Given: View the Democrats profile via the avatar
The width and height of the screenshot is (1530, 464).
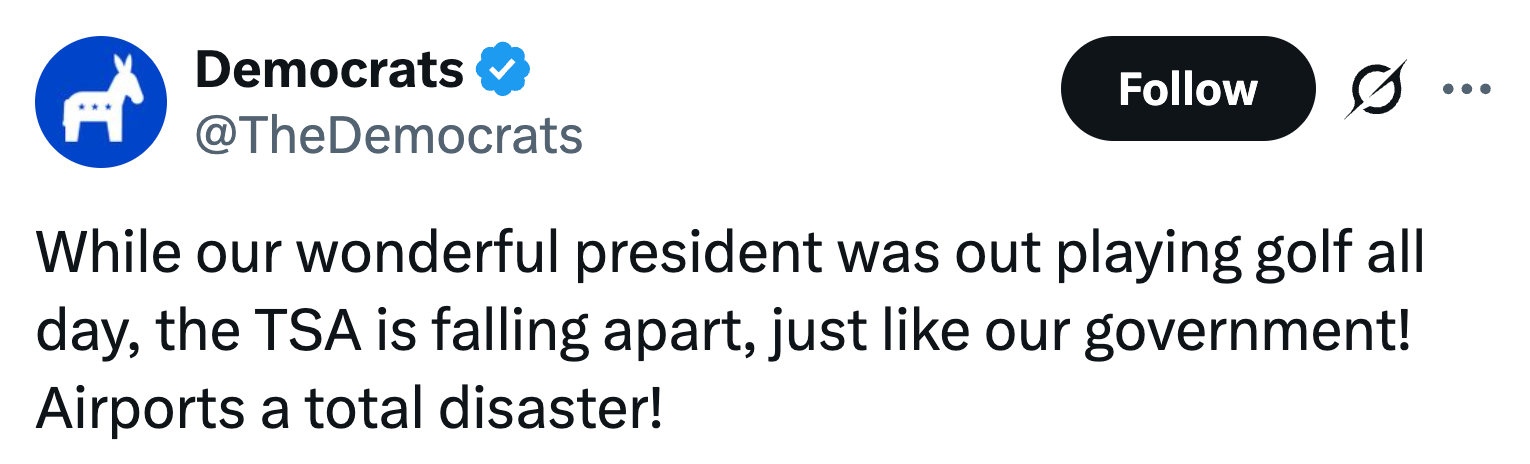Looking at the screenshot, I should click(100, 102).
